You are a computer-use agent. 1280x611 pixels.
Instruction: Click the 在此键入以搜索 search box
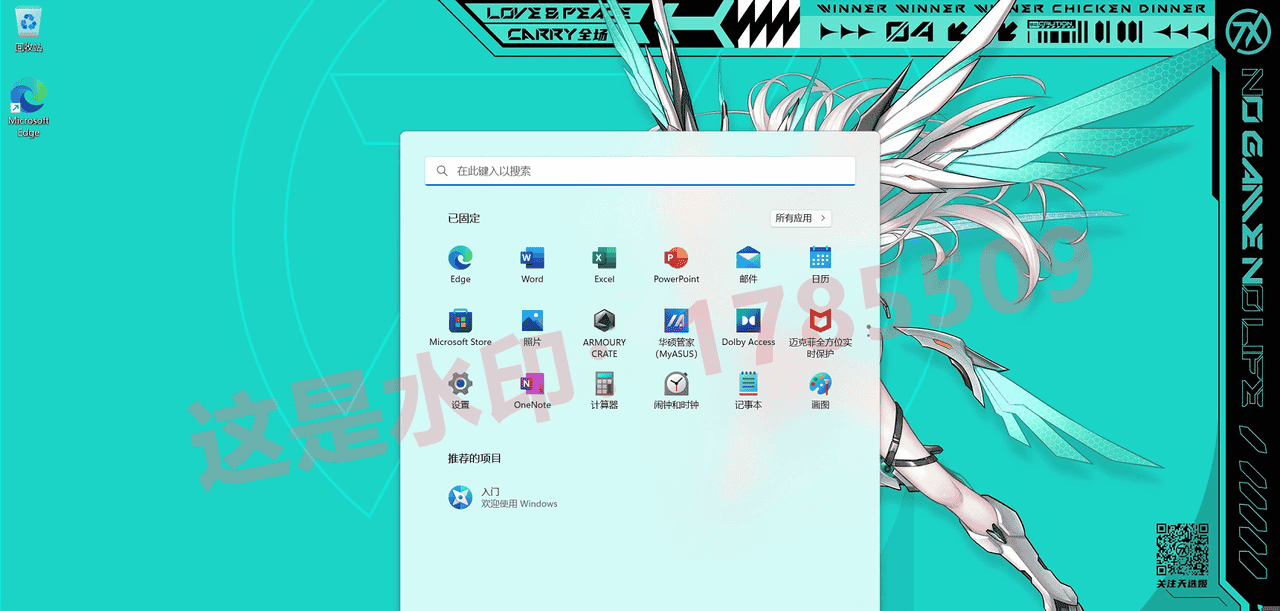tap(639, 170)
